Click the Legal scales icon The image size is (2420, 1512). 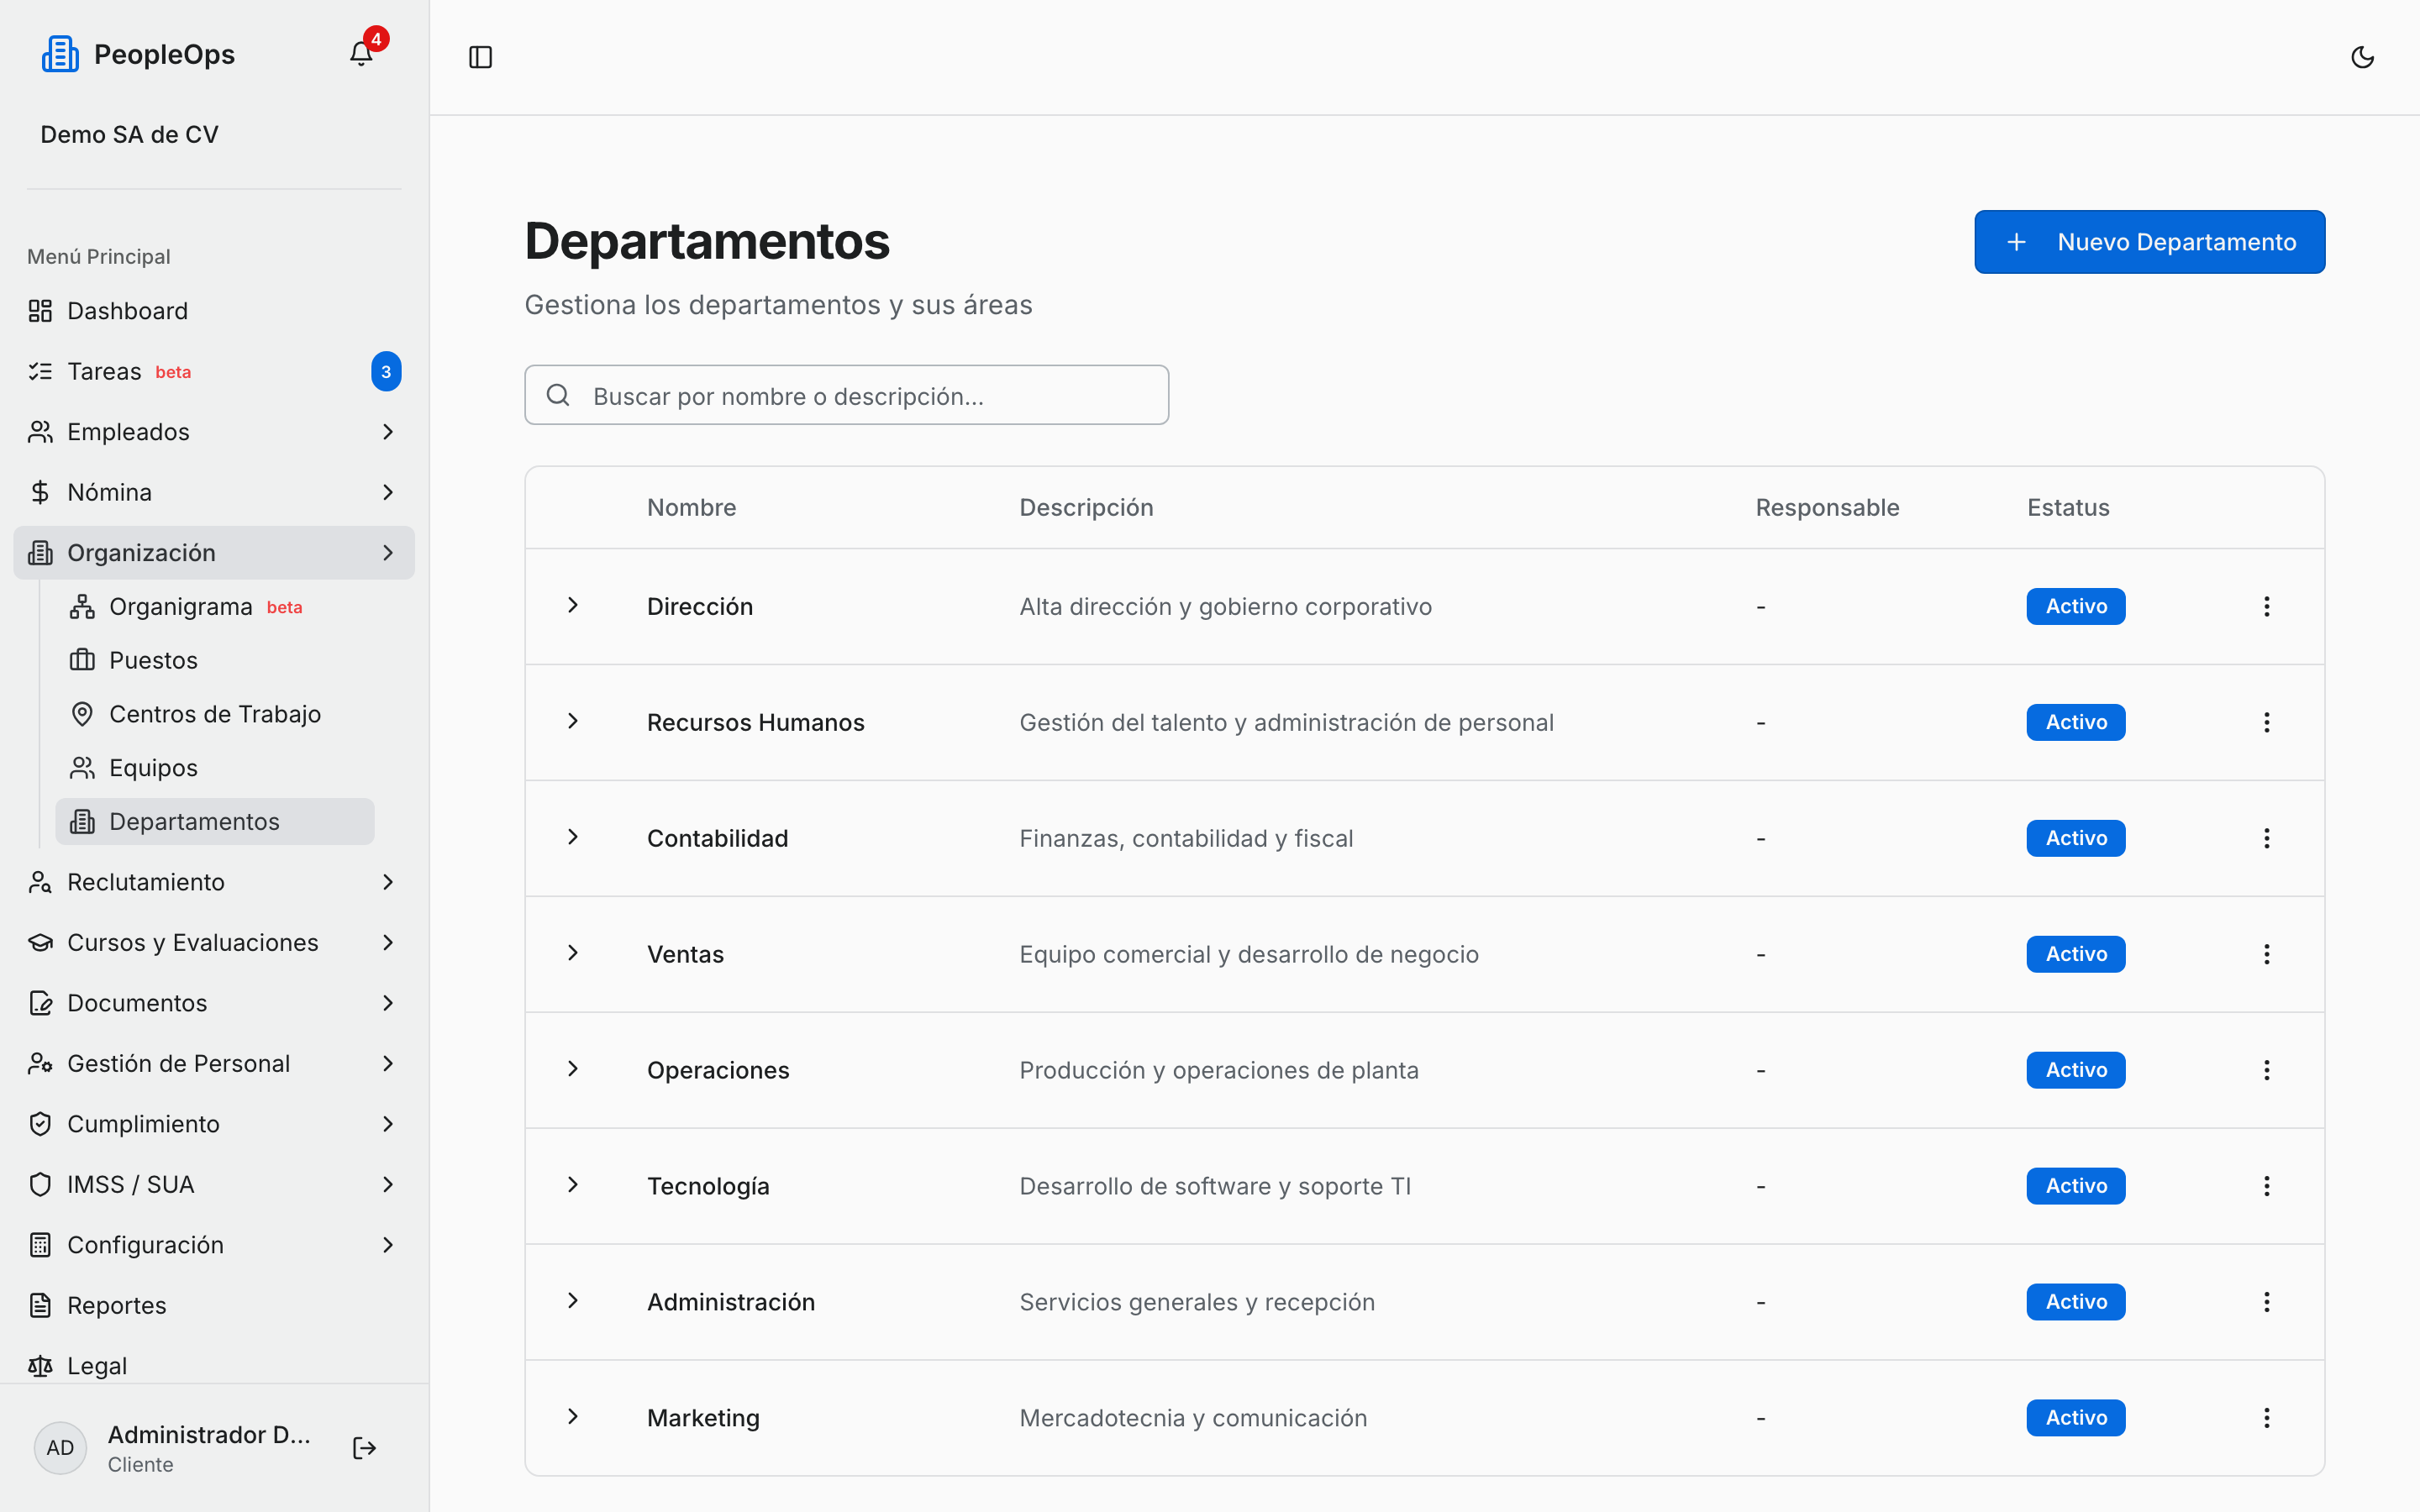point(40,1366)
